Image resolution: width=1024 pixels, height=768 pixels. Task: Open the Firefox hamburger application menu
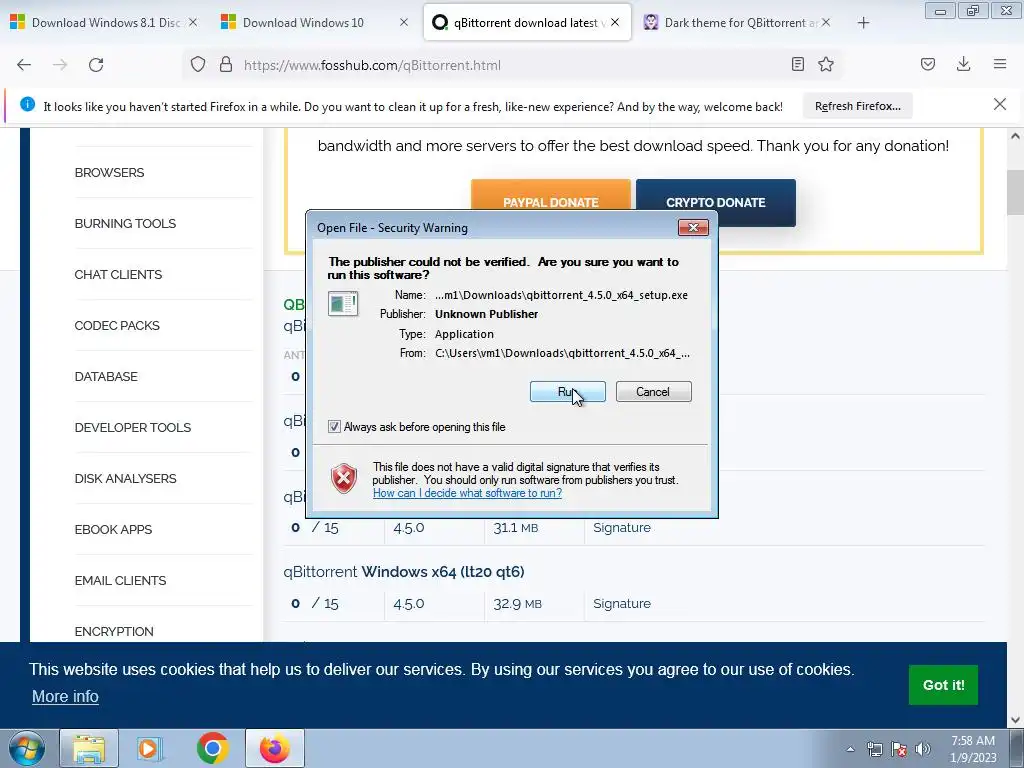(1000, 64)
